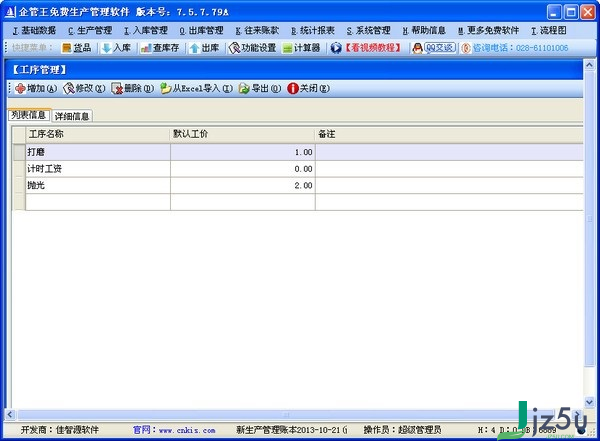Click the 【看视频教程】 link
Viewport: 600px width, 441px height.
pyautogui.click(x=373, y=48)
